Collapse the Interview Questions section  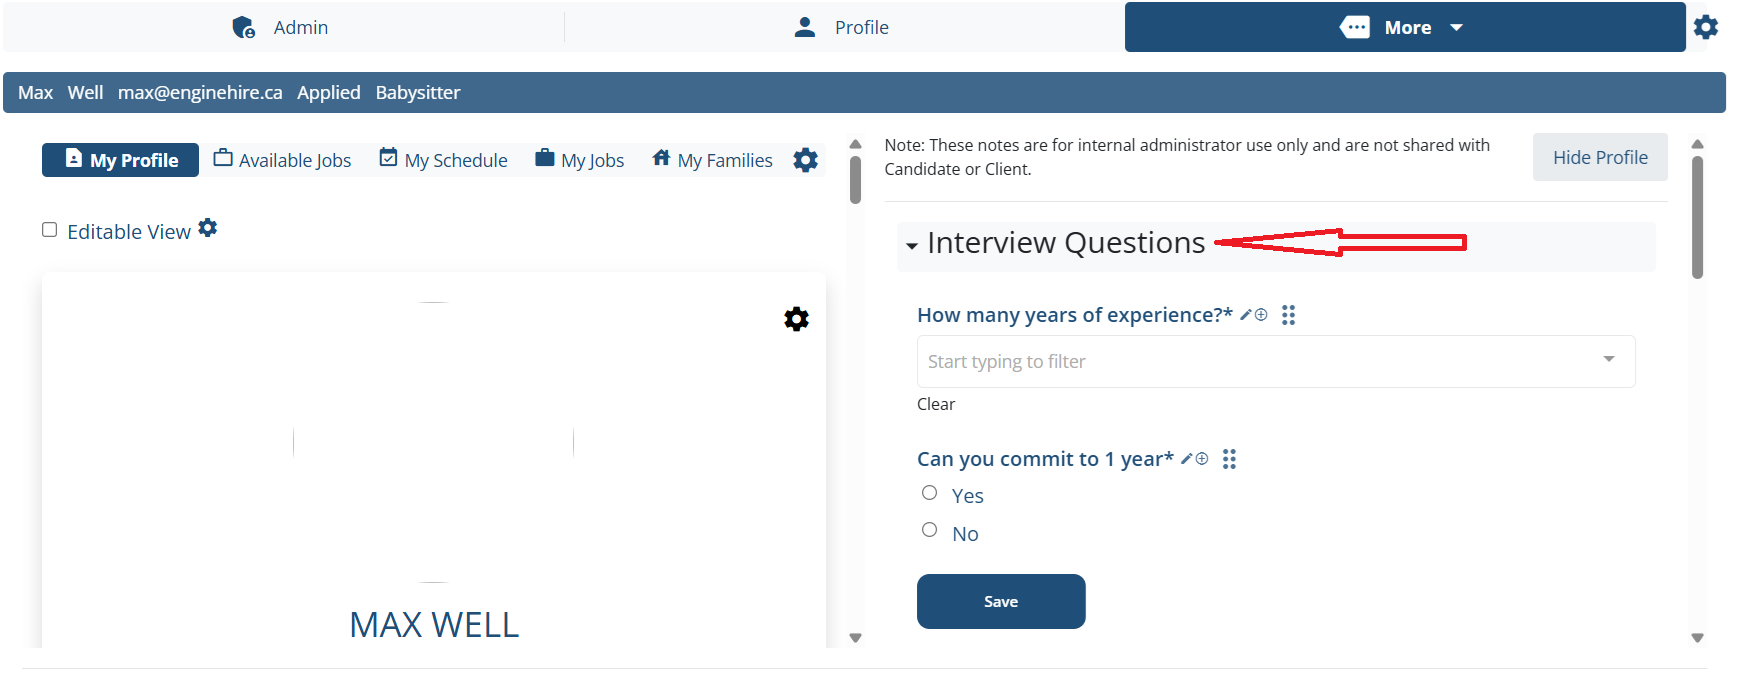click(x=912, y=245)
